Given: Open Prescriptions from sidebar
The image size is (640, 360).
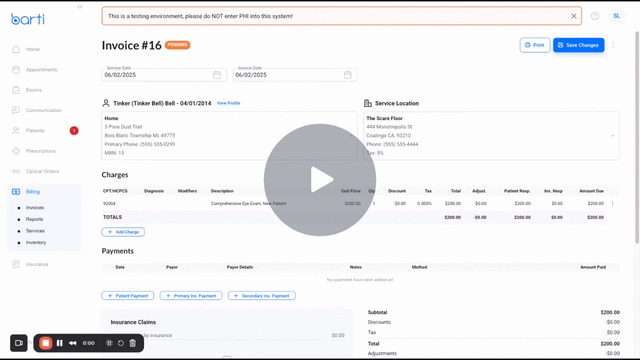Looking at the screenshot, I should [40, 151].
